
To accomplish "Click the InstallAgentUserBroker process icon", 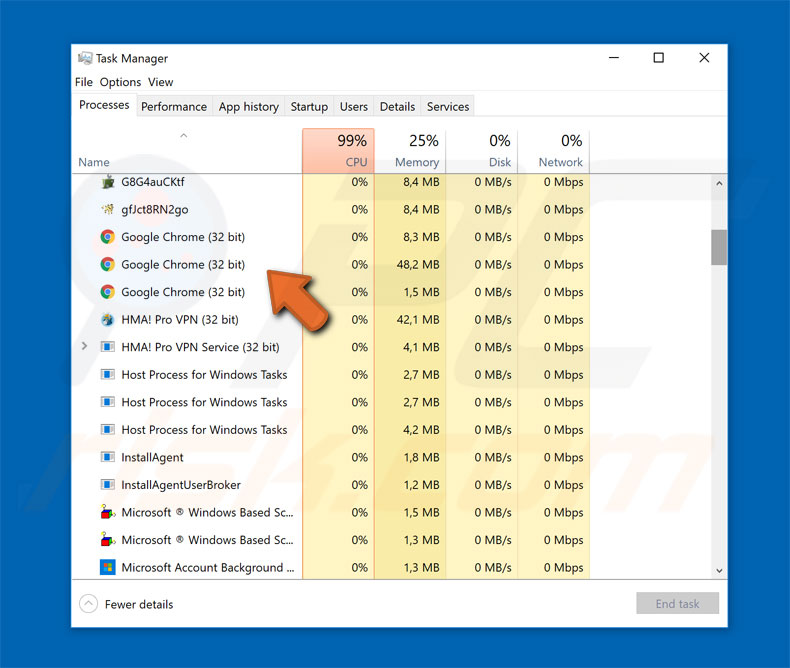I will pos(108,485).
